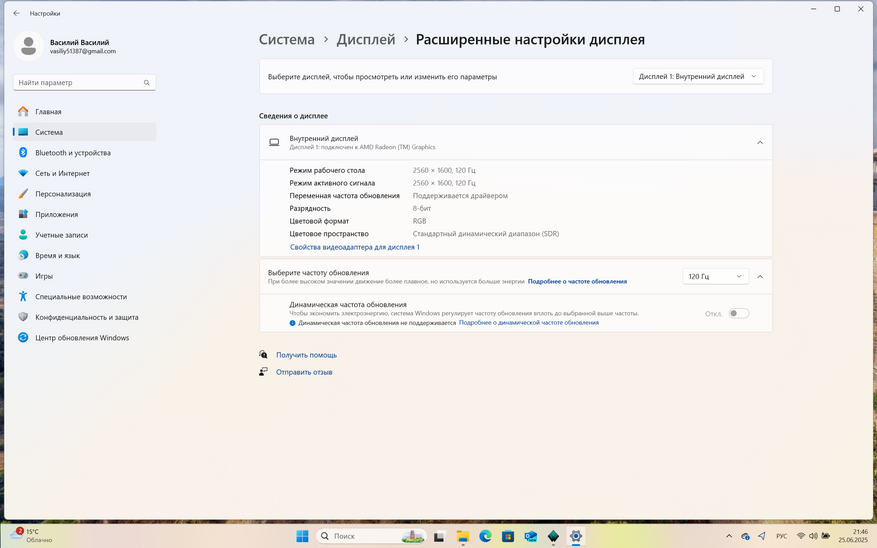The height and width of the screenshot is (548, 877).
Task: Click the Игры gamepad icon
Action: point(23,276)
